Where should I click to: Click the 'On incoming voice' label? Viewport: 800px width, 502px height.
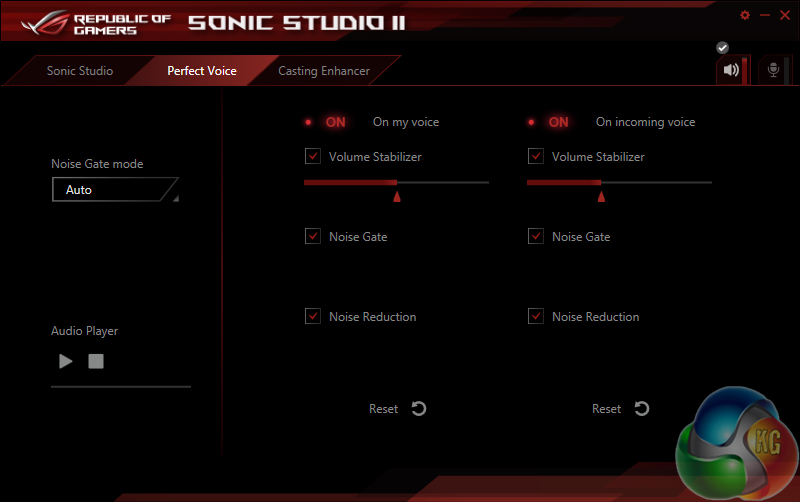[645, 122]
